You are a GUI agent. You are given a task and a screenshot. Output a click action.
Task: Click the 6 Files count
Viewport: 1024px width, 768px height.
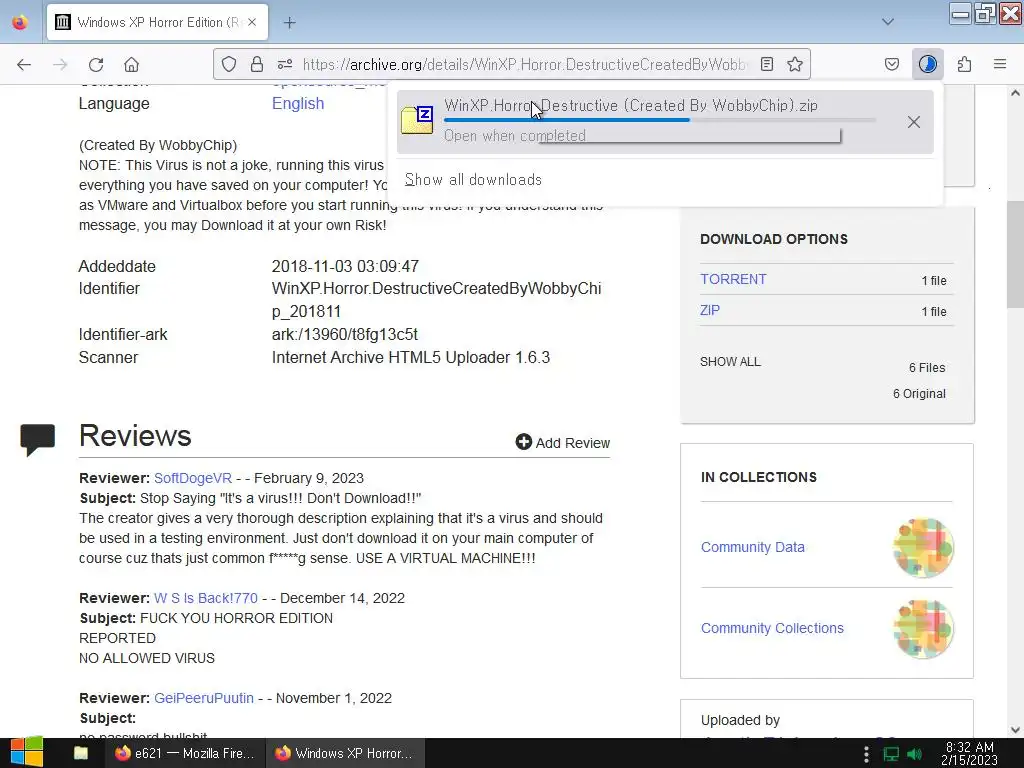927,368
